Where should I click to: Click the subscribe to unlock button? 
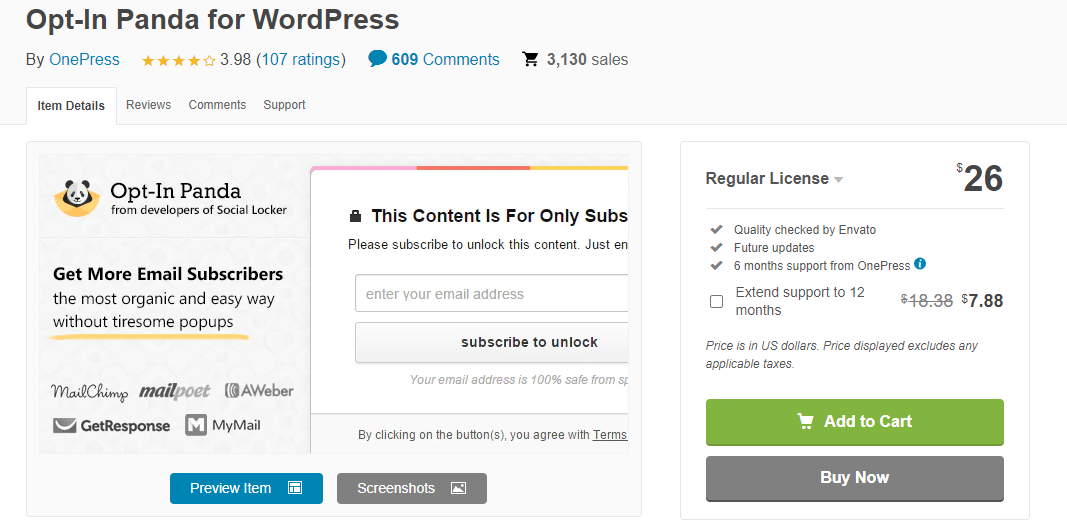point(491,342)
